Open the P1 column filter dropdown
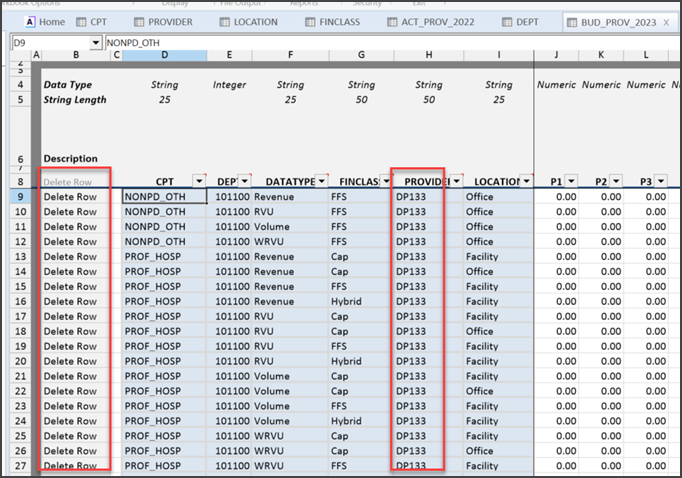The height and width of the screenshot is (478, 682). coord(571,181)
